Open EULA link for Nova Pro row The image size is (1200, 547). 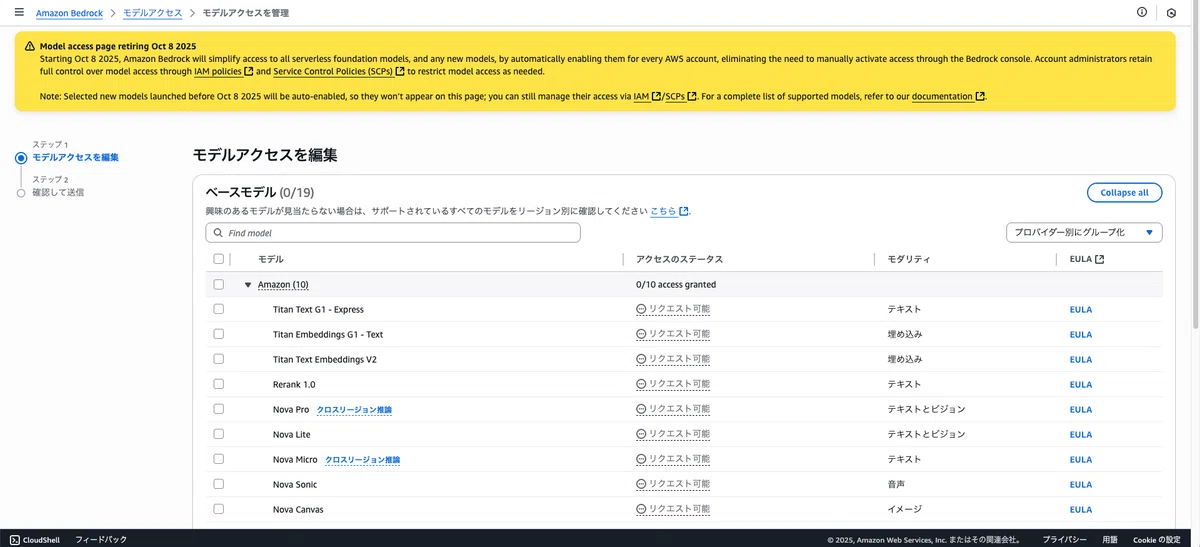pyautogui.click(x=1081, y=409)
